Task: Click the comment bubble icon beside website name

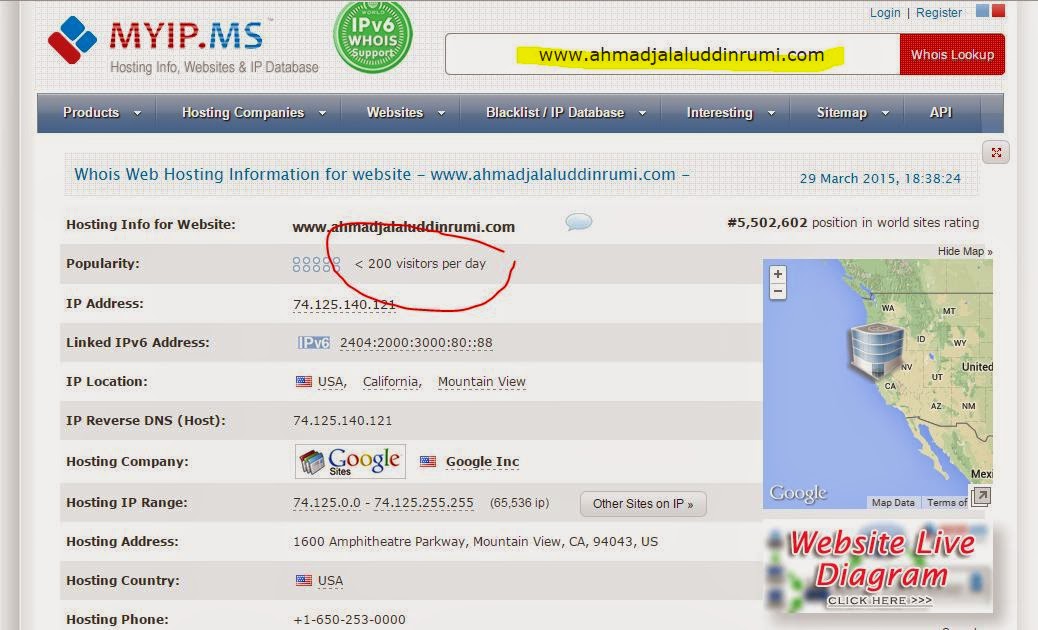Action: 579,222
